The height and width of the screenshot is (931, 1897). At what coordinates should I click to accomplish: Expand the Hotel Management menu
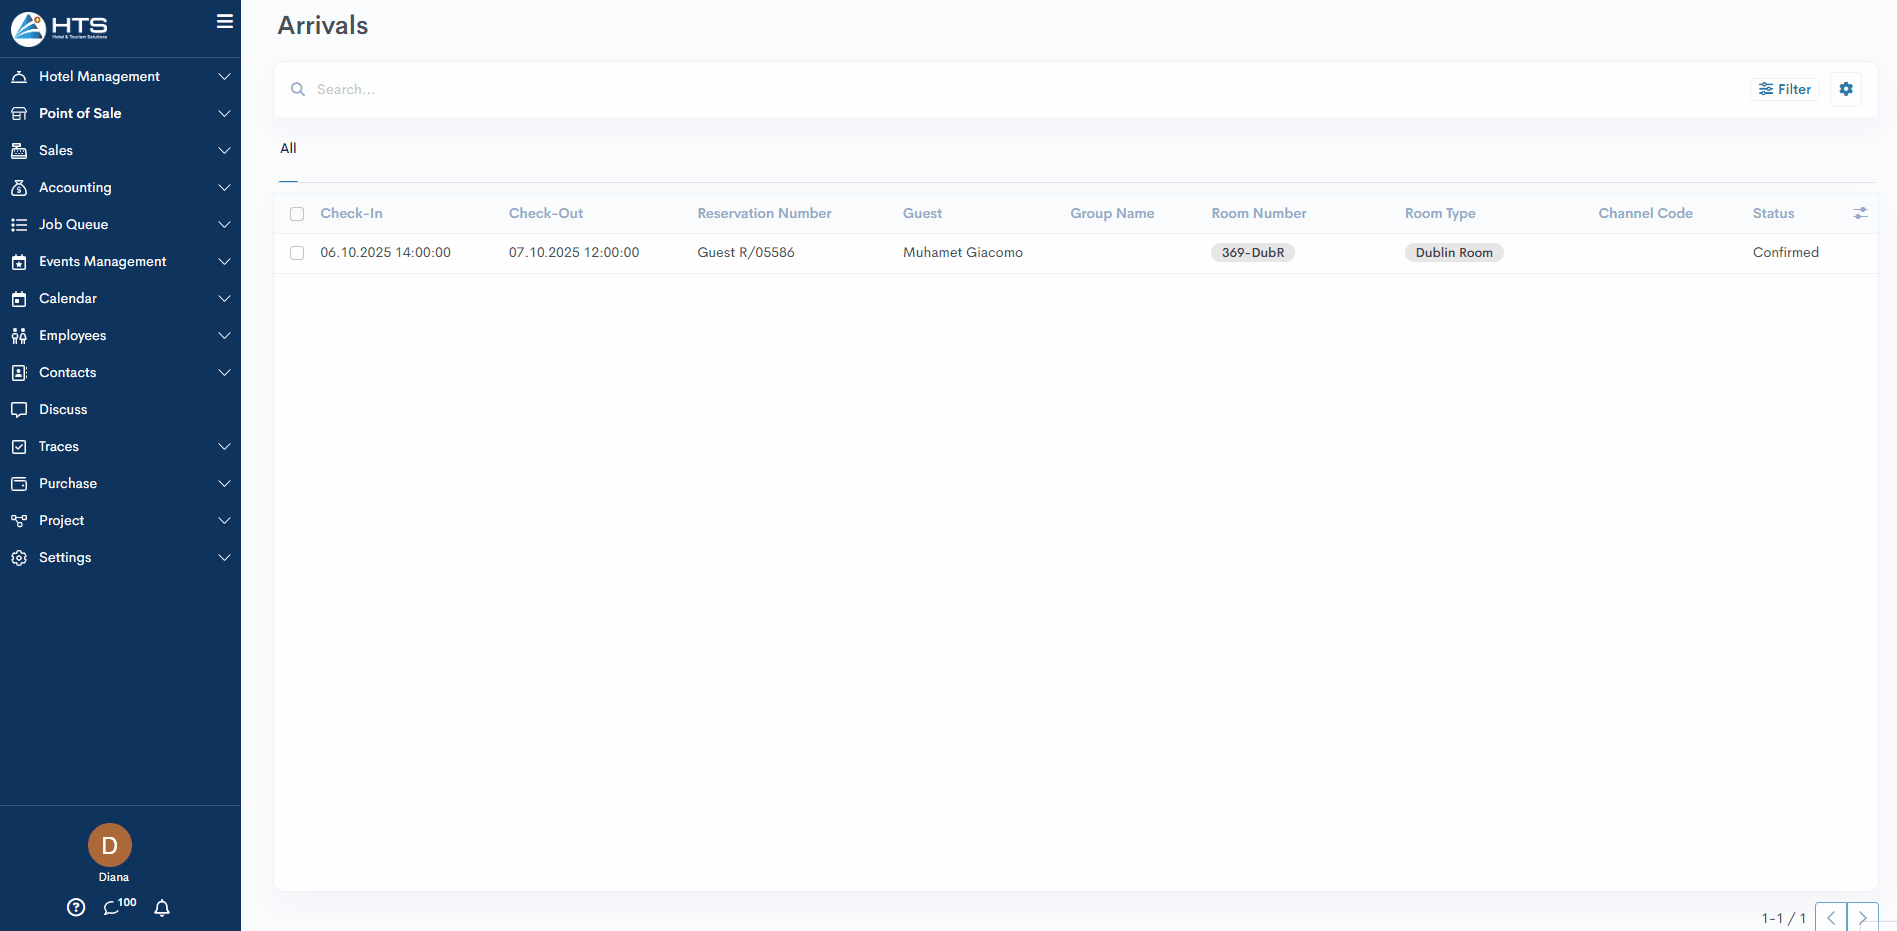pos(120,76)
